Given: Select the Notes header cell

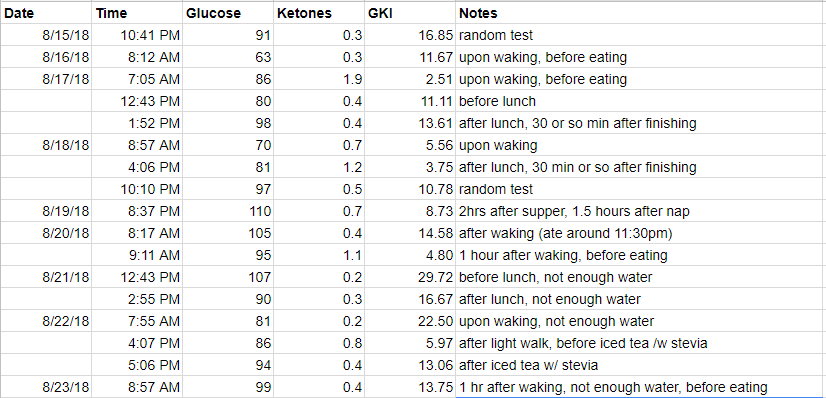Looking at the screenshot, I should [641, 13].
